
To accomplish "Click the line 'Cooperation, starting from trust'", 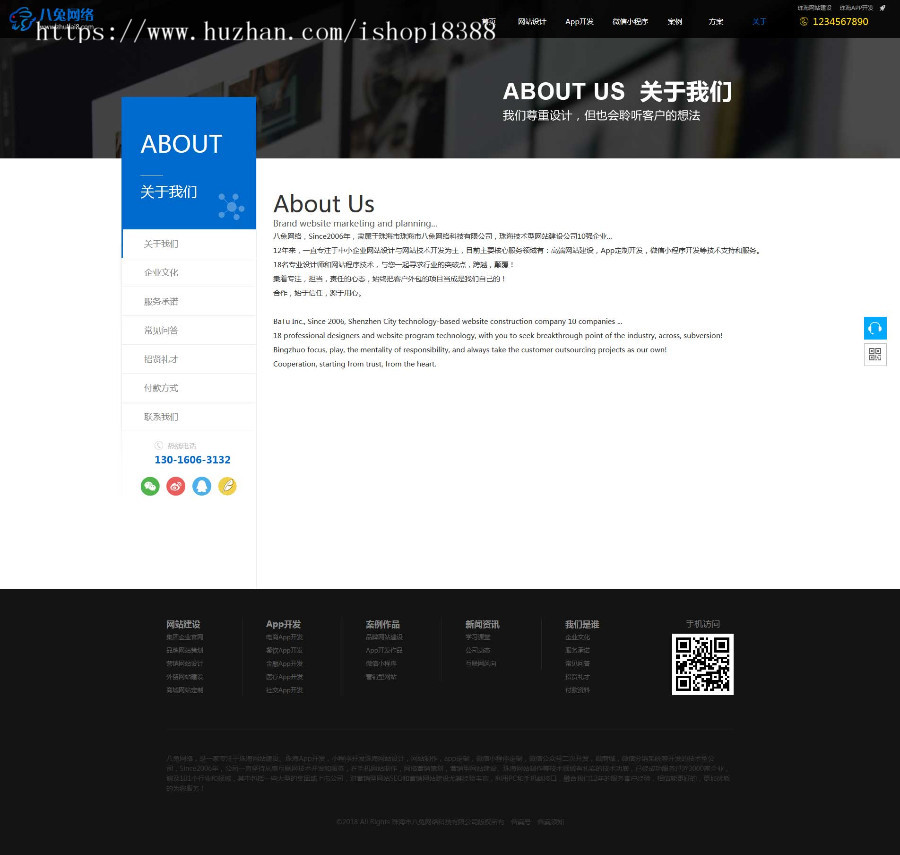I will coord(355,364).
